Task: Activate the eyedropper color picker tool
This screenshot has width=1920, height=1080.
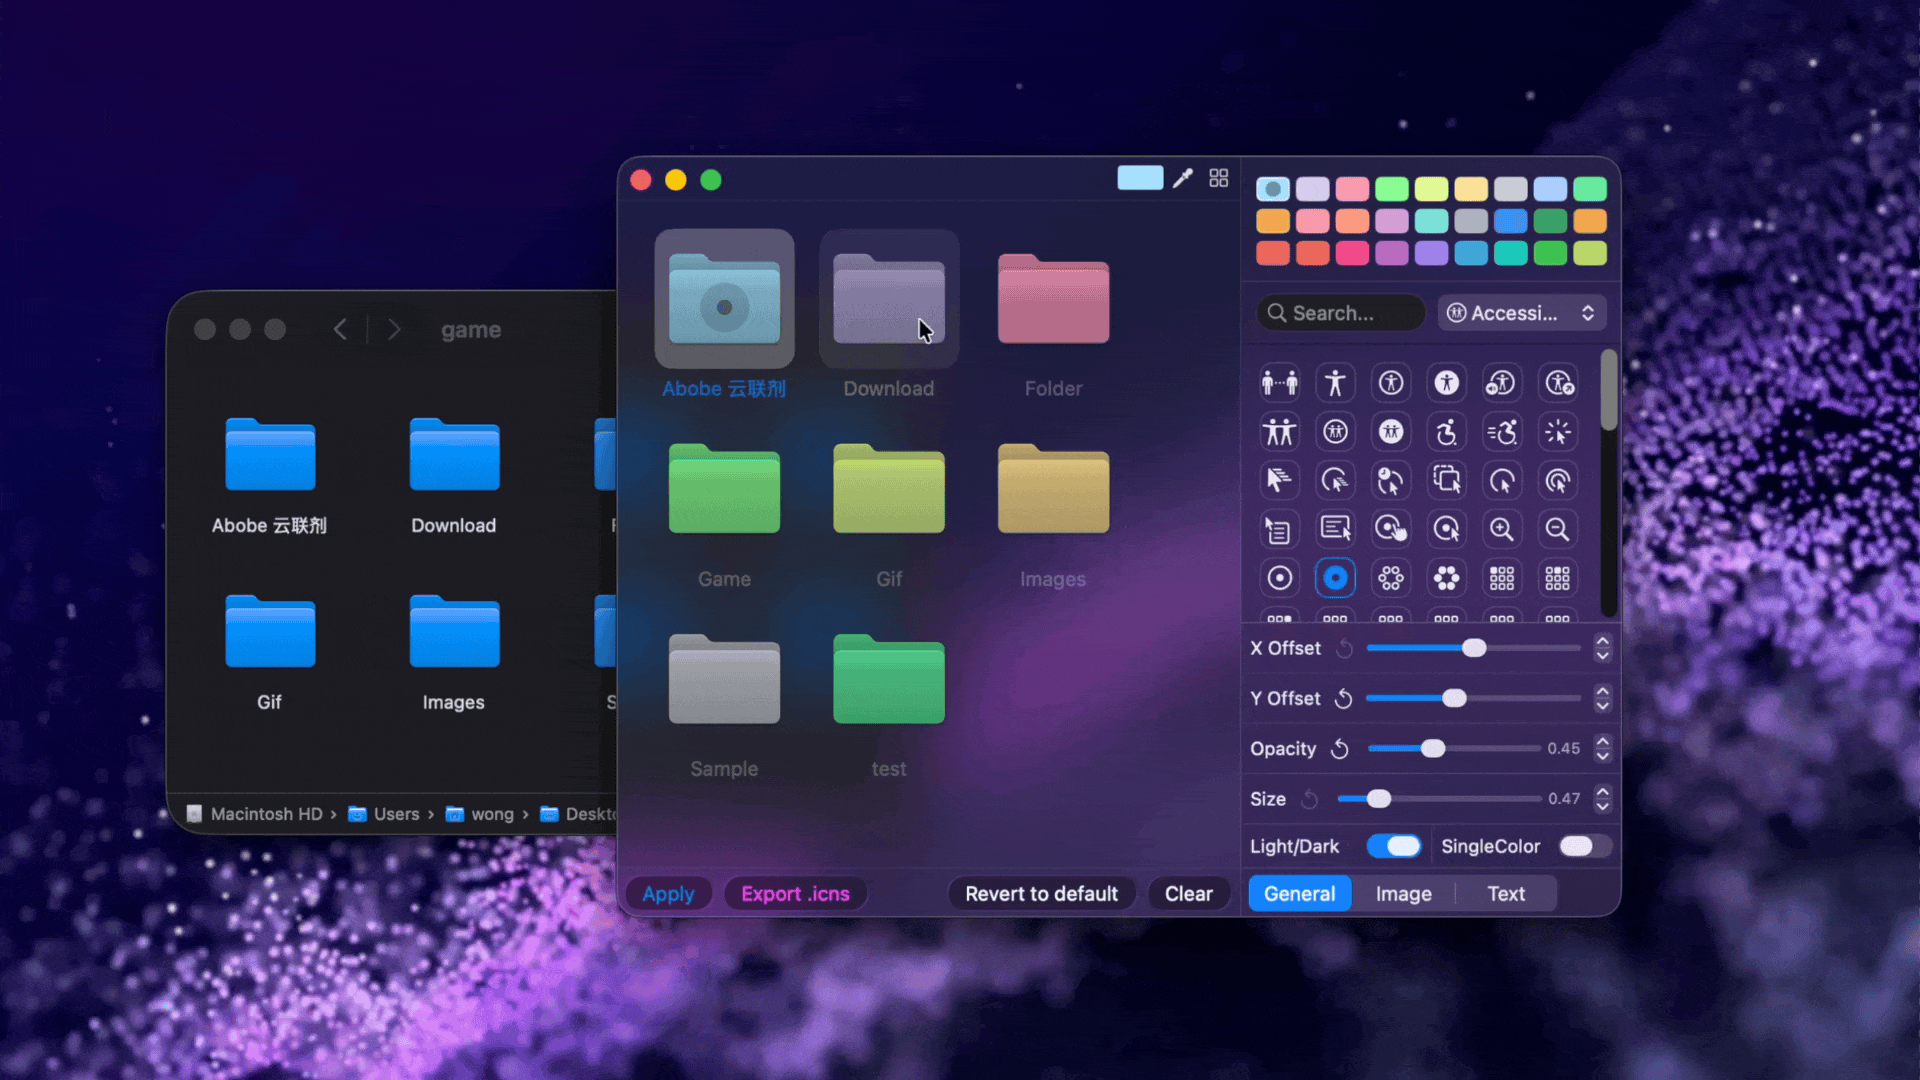Action: point(1182,178)
